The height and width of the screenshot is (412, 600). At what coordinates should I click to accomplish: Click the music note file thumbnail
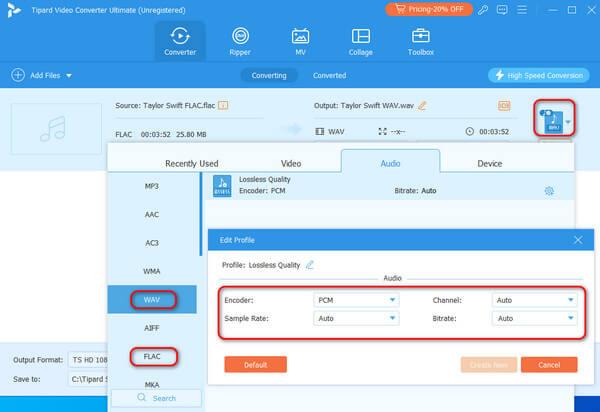point(56,129)
